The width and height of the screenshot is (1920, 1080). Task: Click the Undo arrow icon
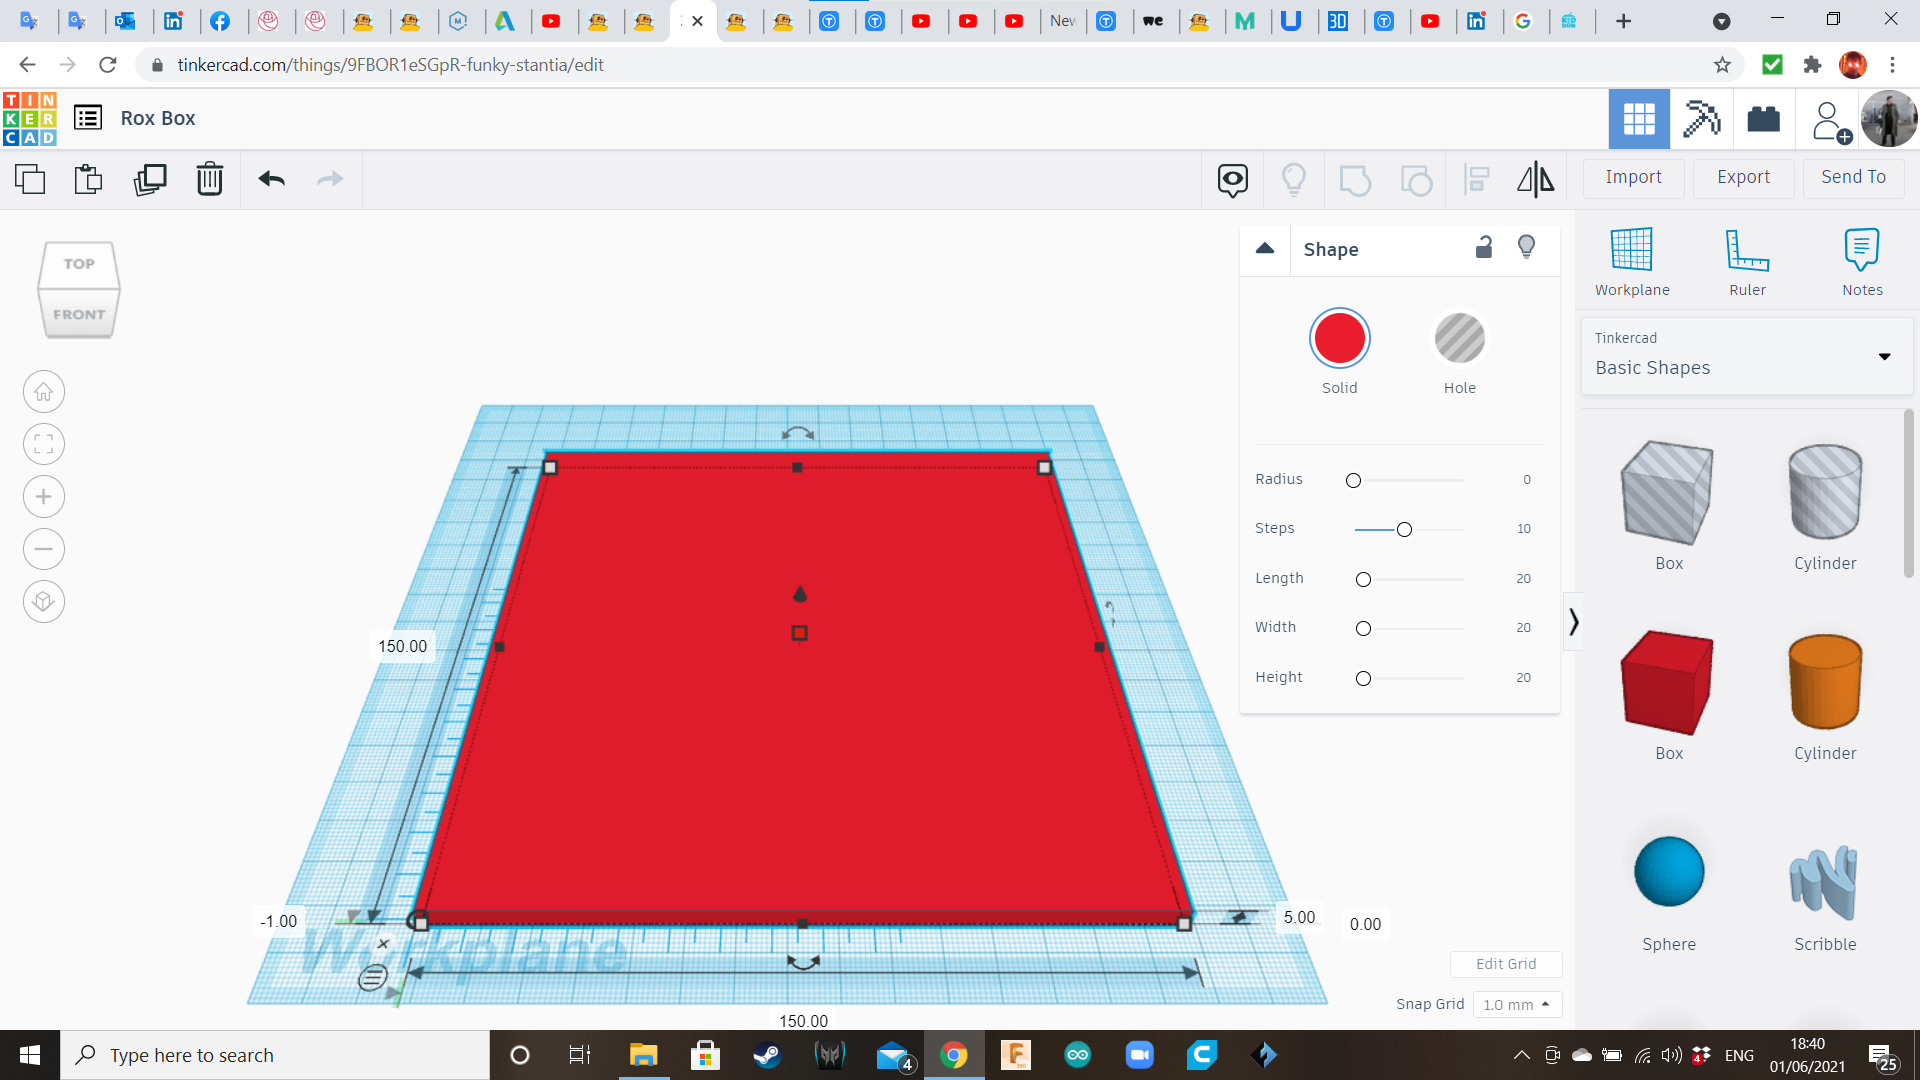(x=271, y=179)
